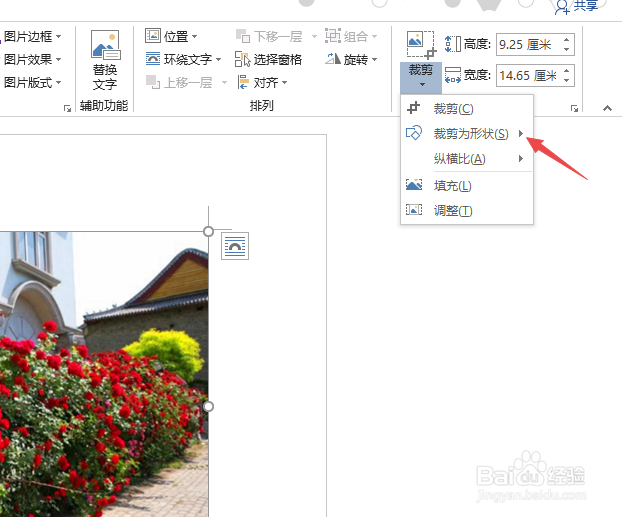Open the 对齐 align dropdown

(x=262, y=83)
